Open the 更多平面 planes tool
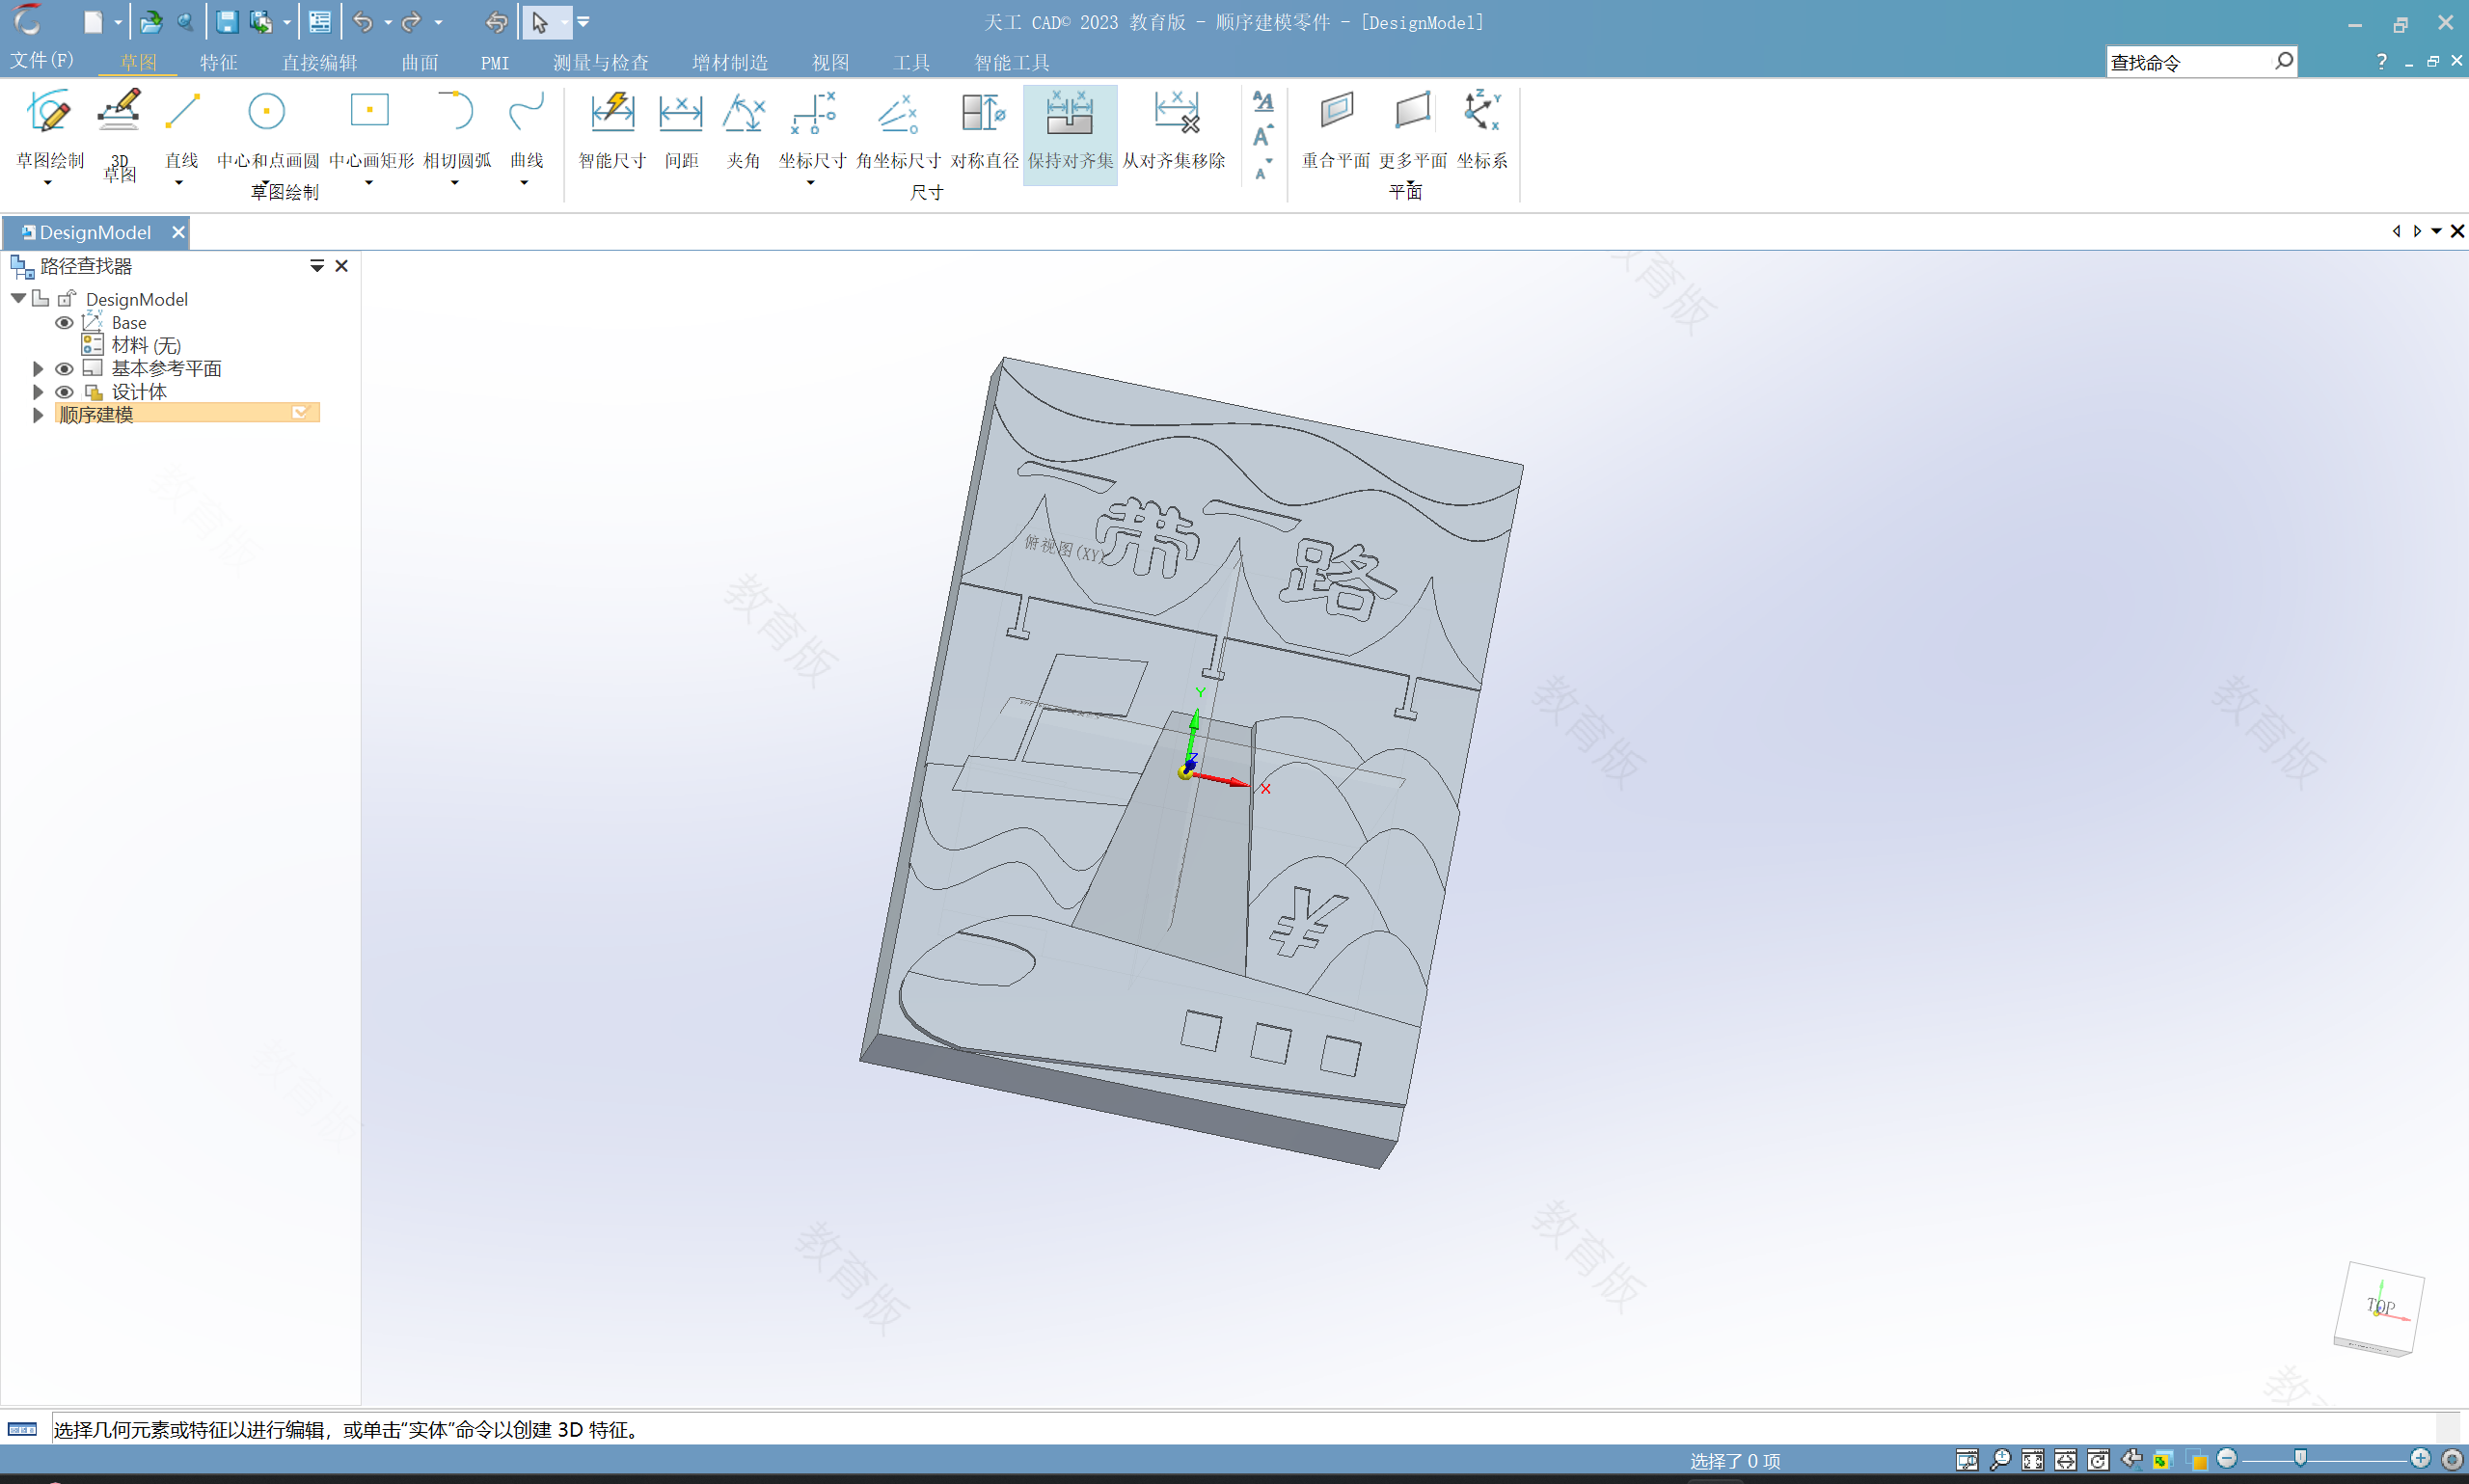This screenshot has height=1484, width=2469. [x=1412, y=130]
